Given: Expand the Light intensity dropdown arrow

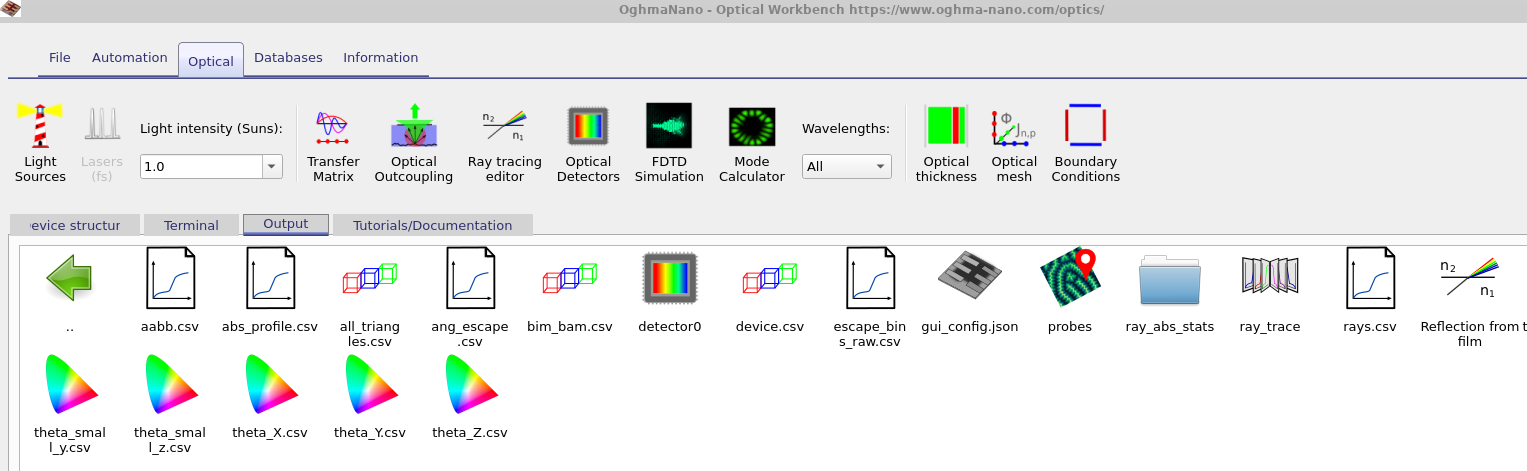Looking at the screenshot, I should pos(271,167).
